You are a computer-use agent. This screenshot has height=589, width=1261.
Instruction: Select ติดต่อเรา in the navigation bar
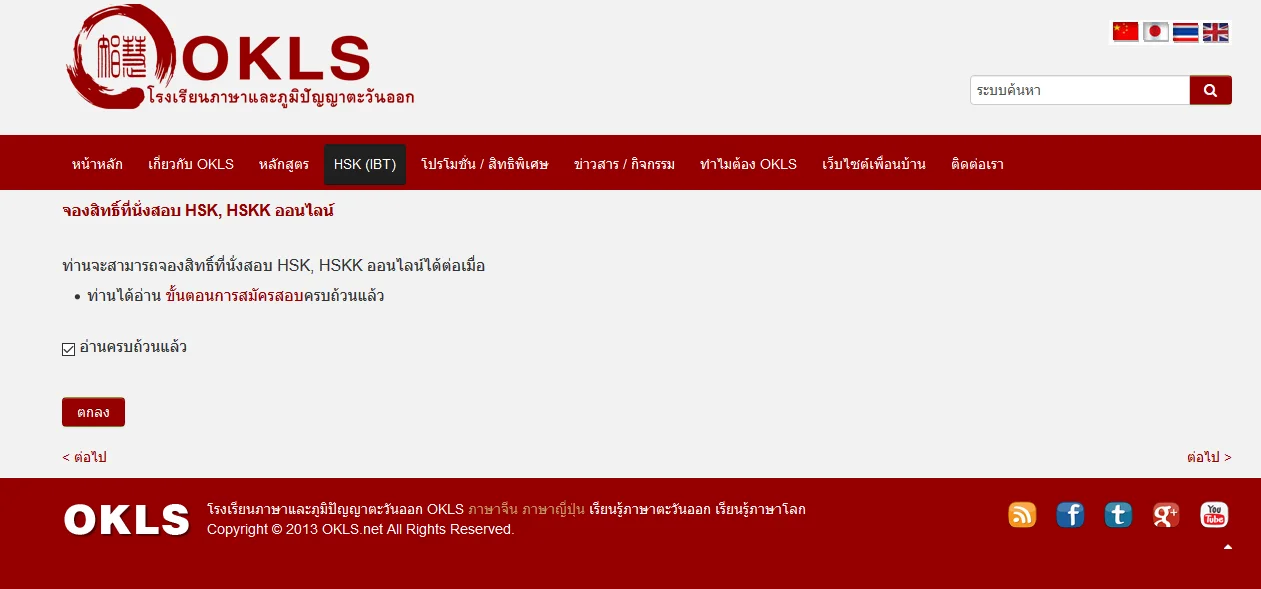coord(977,164)
